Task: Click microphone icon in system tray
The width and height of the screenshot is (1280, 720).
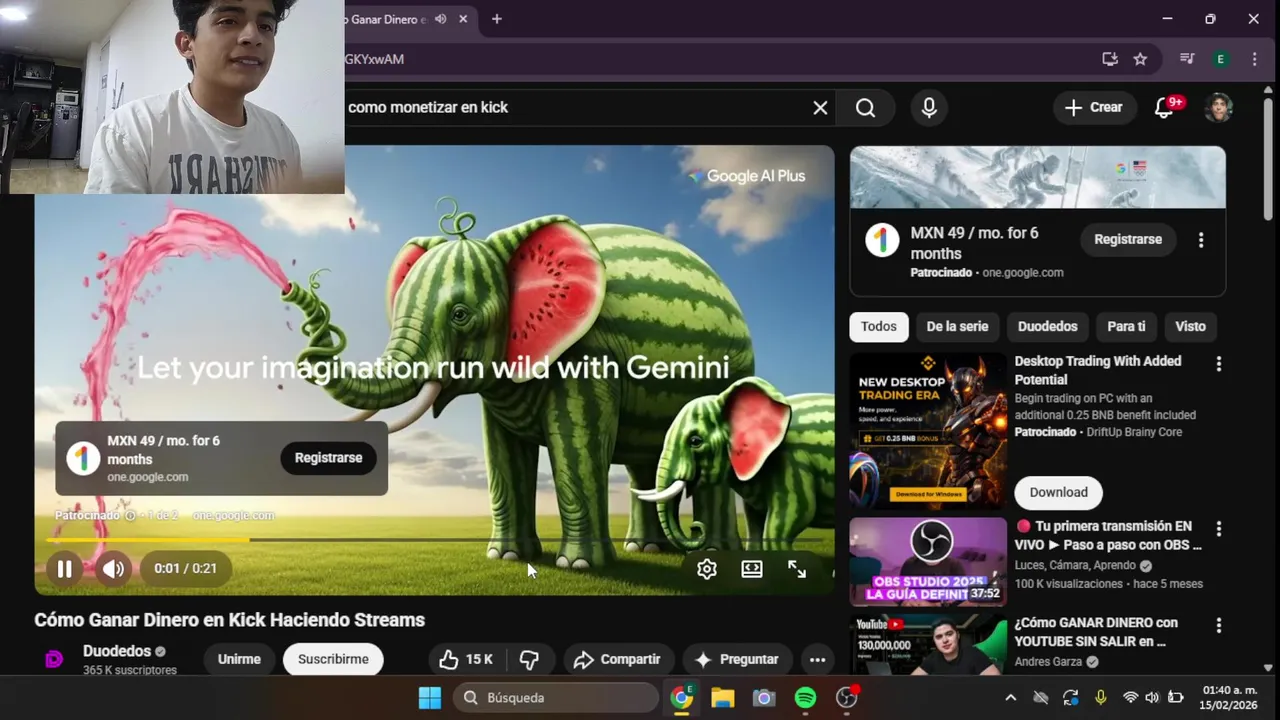Action: 1101,698
